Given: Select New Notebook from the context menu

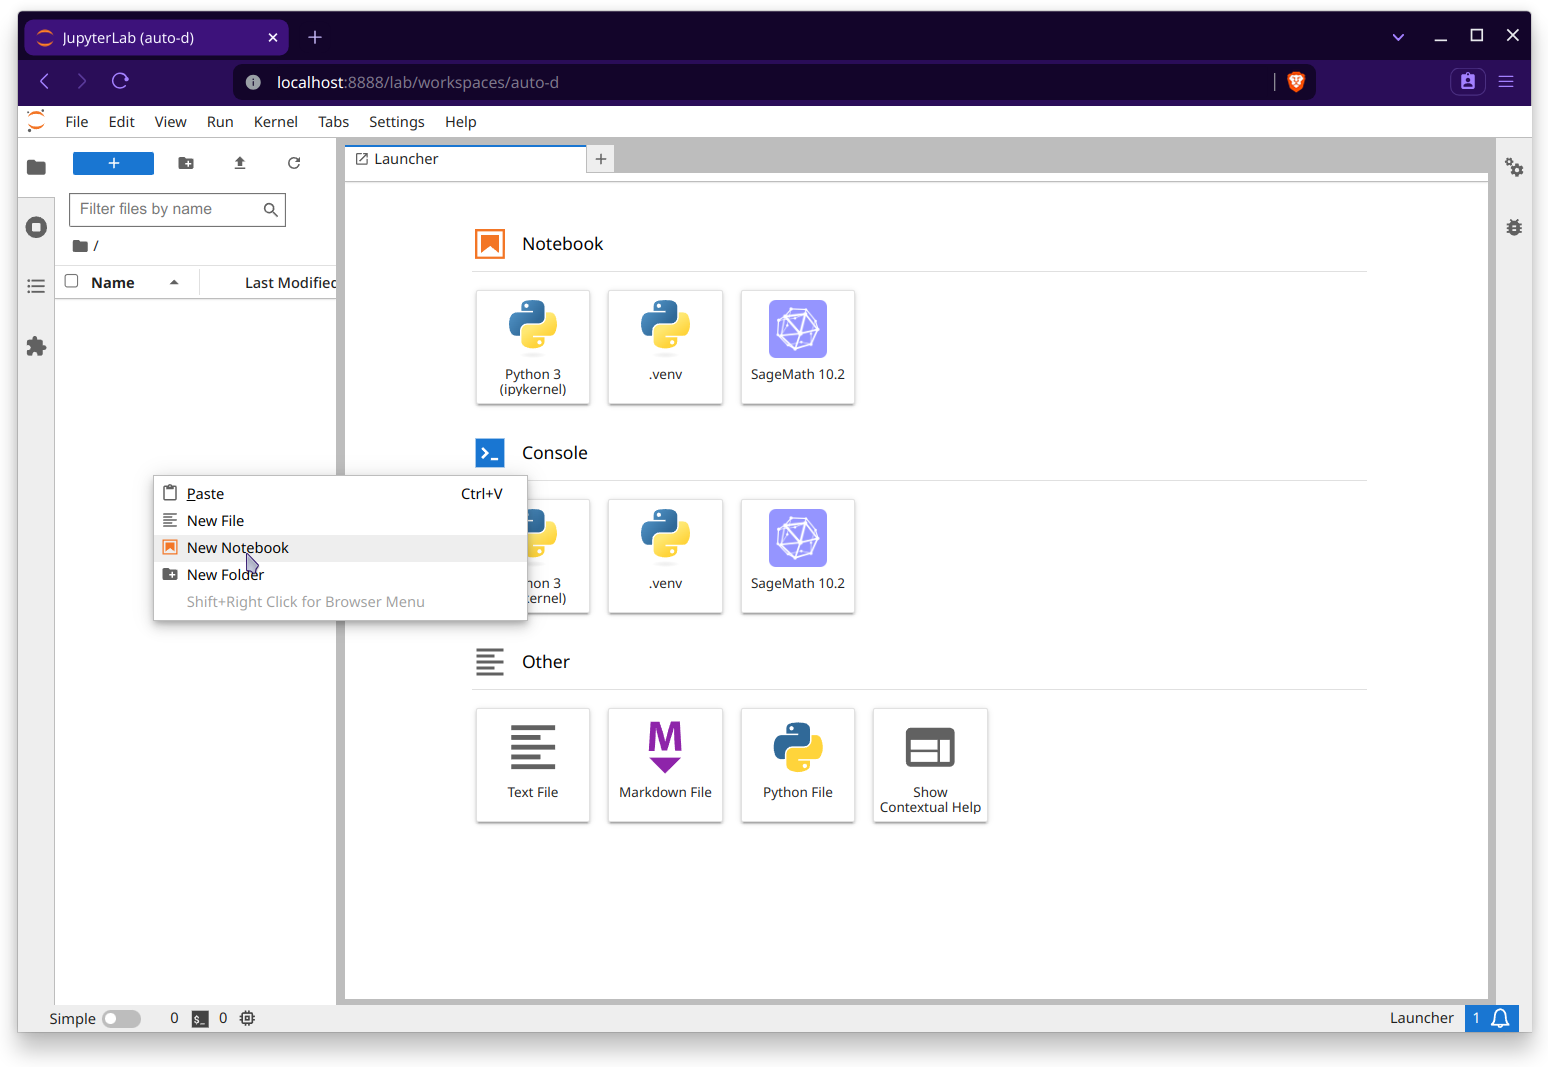Looking at the screenshot, I should (x=238, y=548).
